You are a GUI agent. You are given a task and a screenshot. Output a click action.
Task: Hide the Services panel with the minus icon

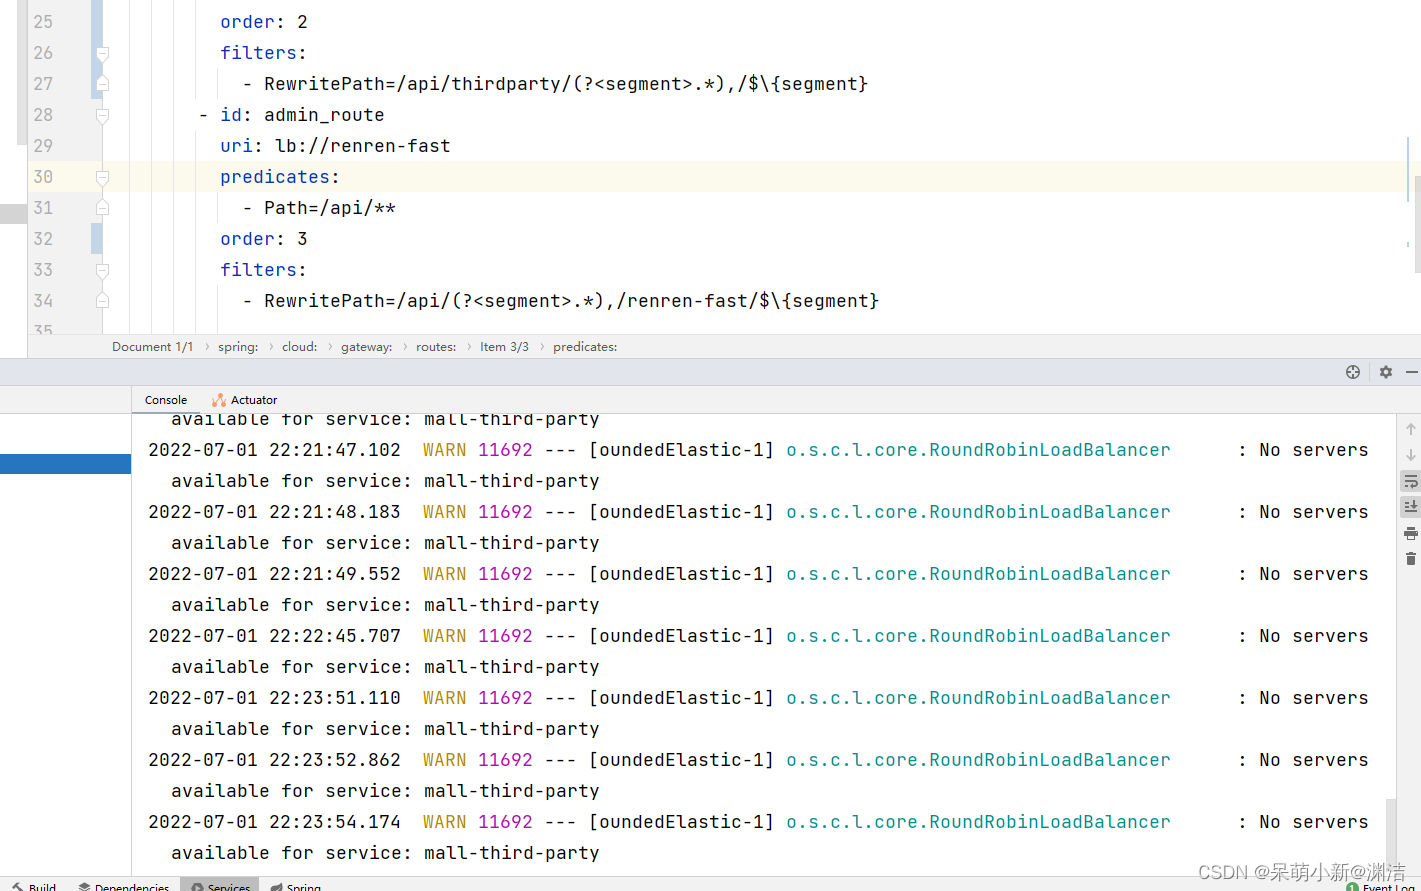coord(1412,372)
